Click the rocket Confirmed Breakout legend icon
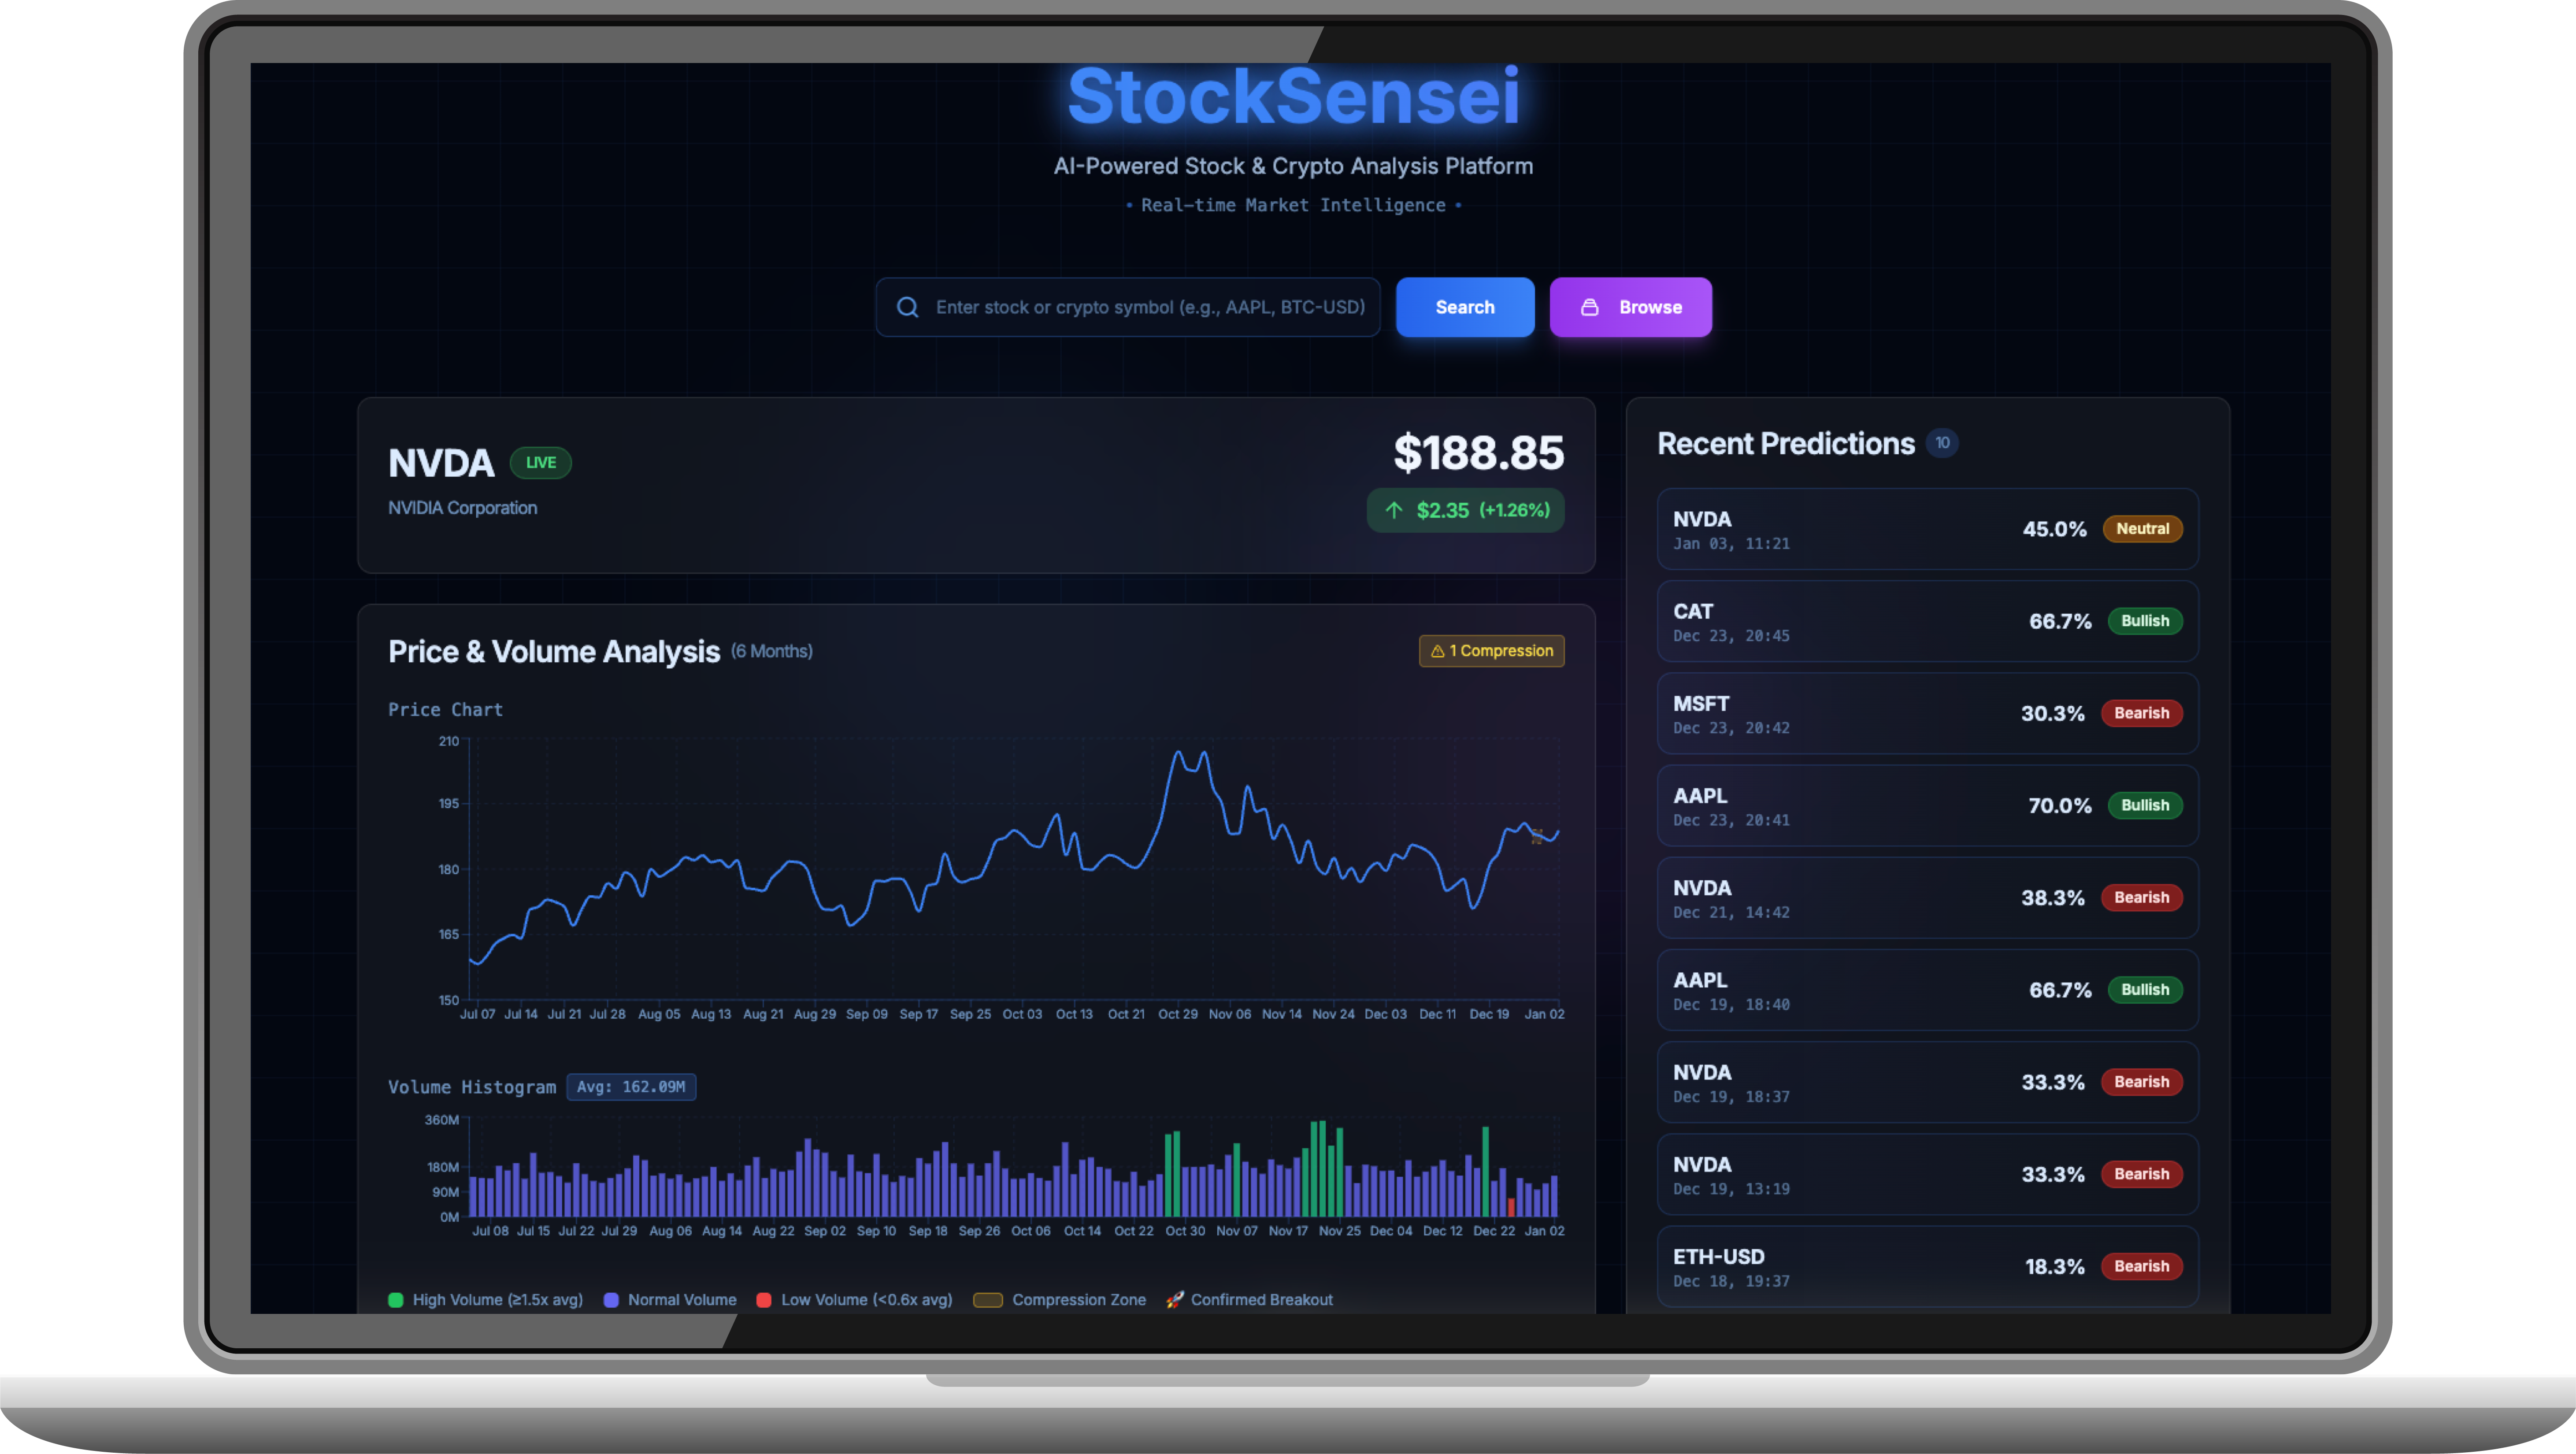This screenshot has width=2576, height=1454. click(x=1174, y=1300)
